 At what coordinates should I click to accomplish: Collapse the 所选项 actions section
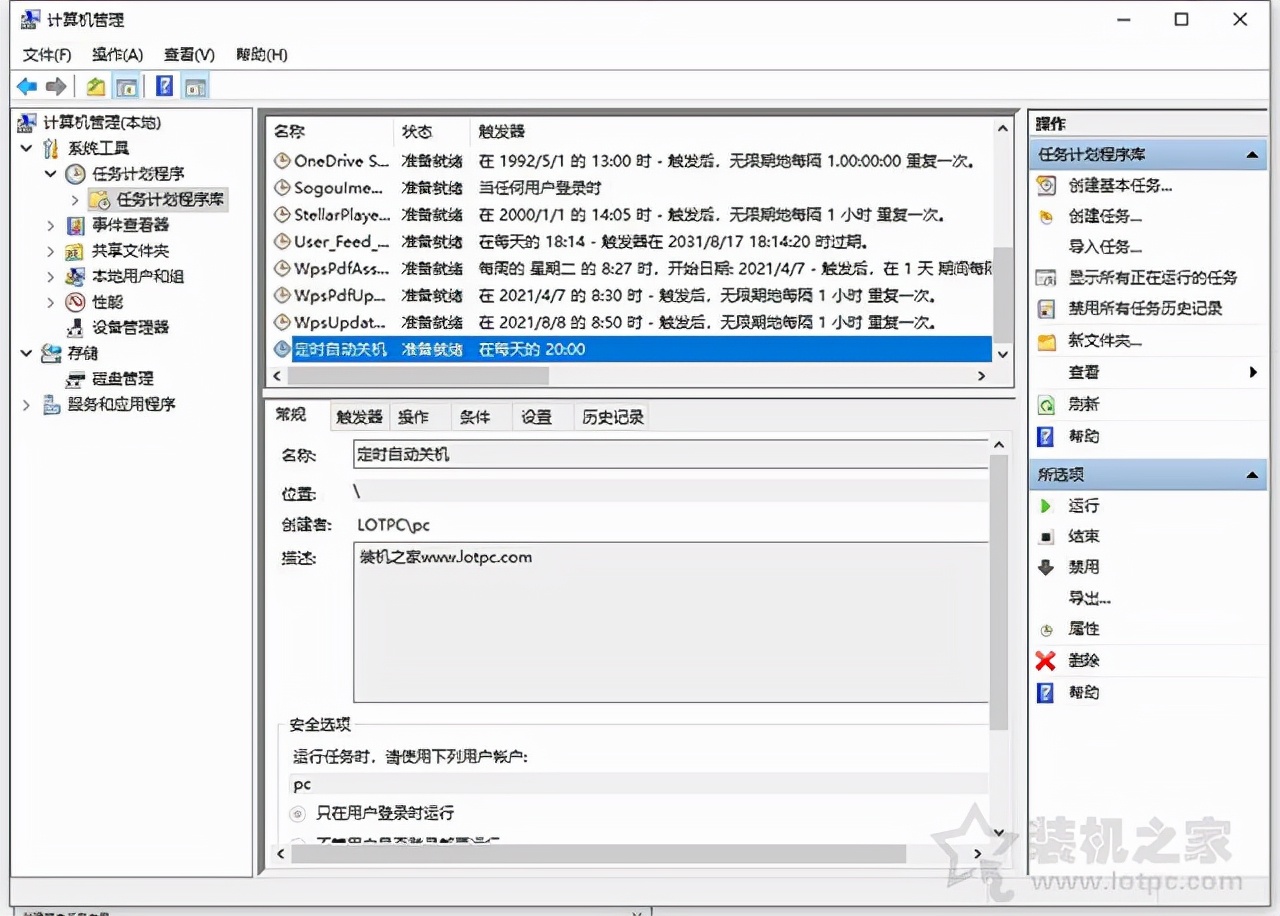click(1251, 474)
